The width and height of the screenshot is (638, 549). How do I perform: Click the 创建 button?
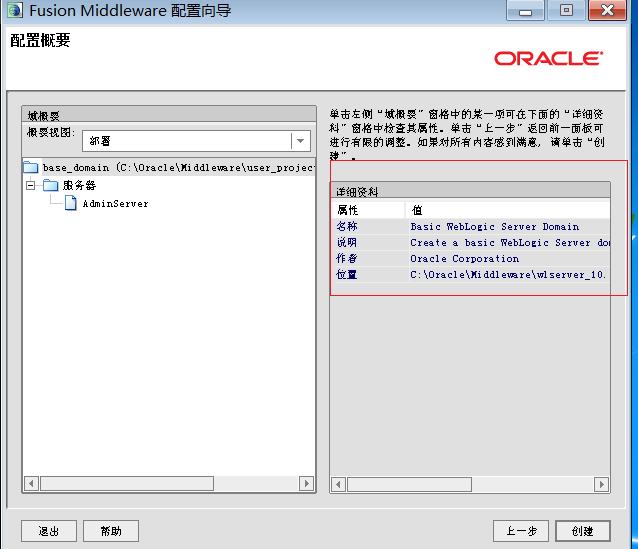[583, 531]
